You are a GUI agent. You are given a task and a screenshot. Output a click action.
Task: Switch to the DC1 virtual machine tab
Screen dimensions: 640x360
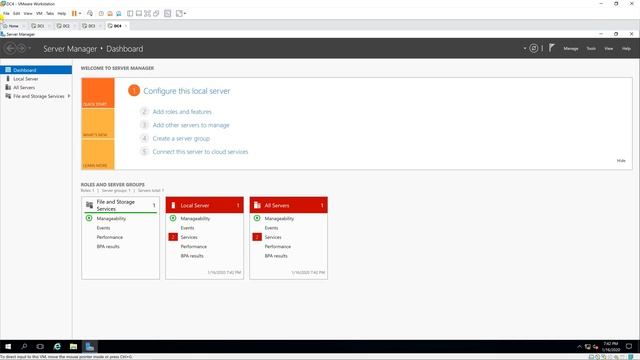[39, 26]
